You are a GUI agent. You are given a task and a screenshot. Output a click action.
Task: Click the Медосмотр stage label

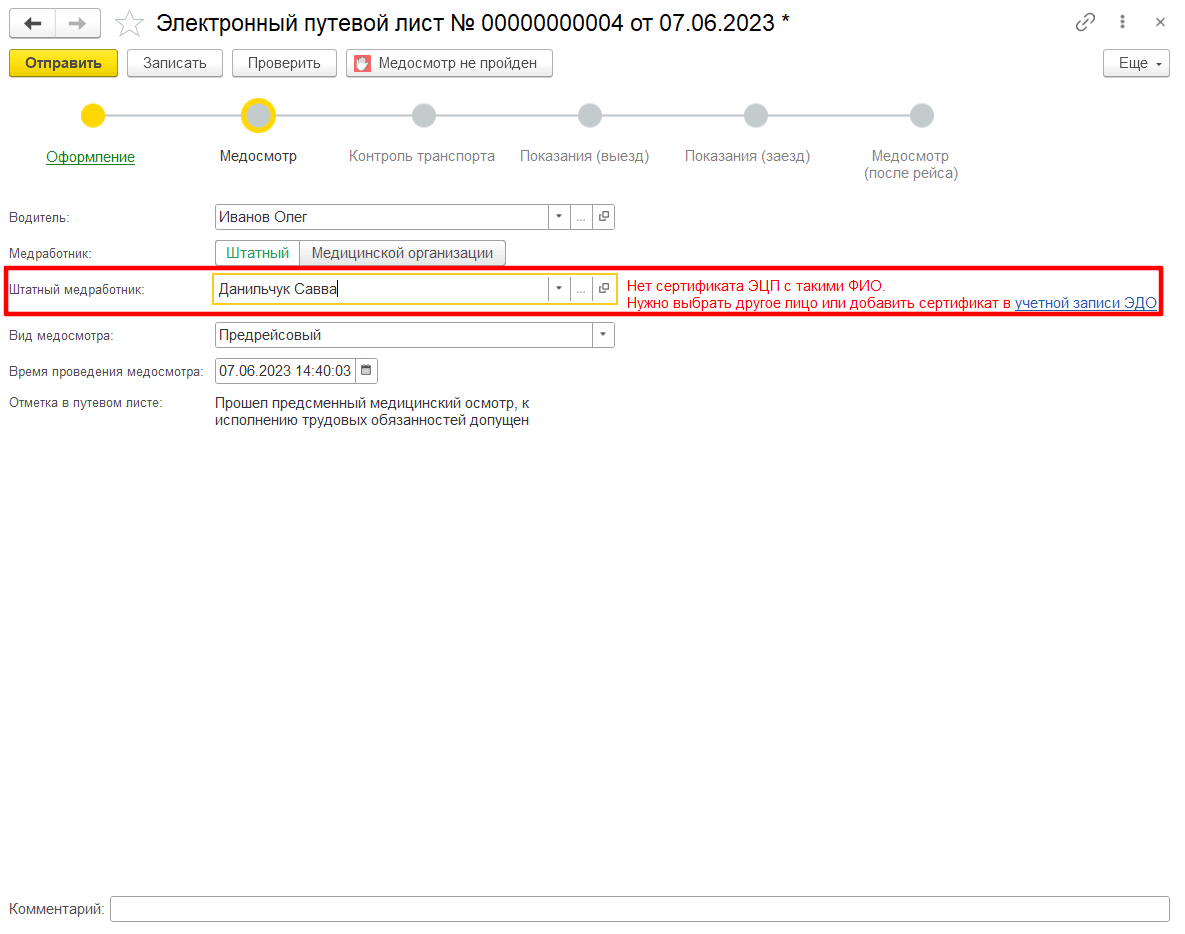point(258,156)
